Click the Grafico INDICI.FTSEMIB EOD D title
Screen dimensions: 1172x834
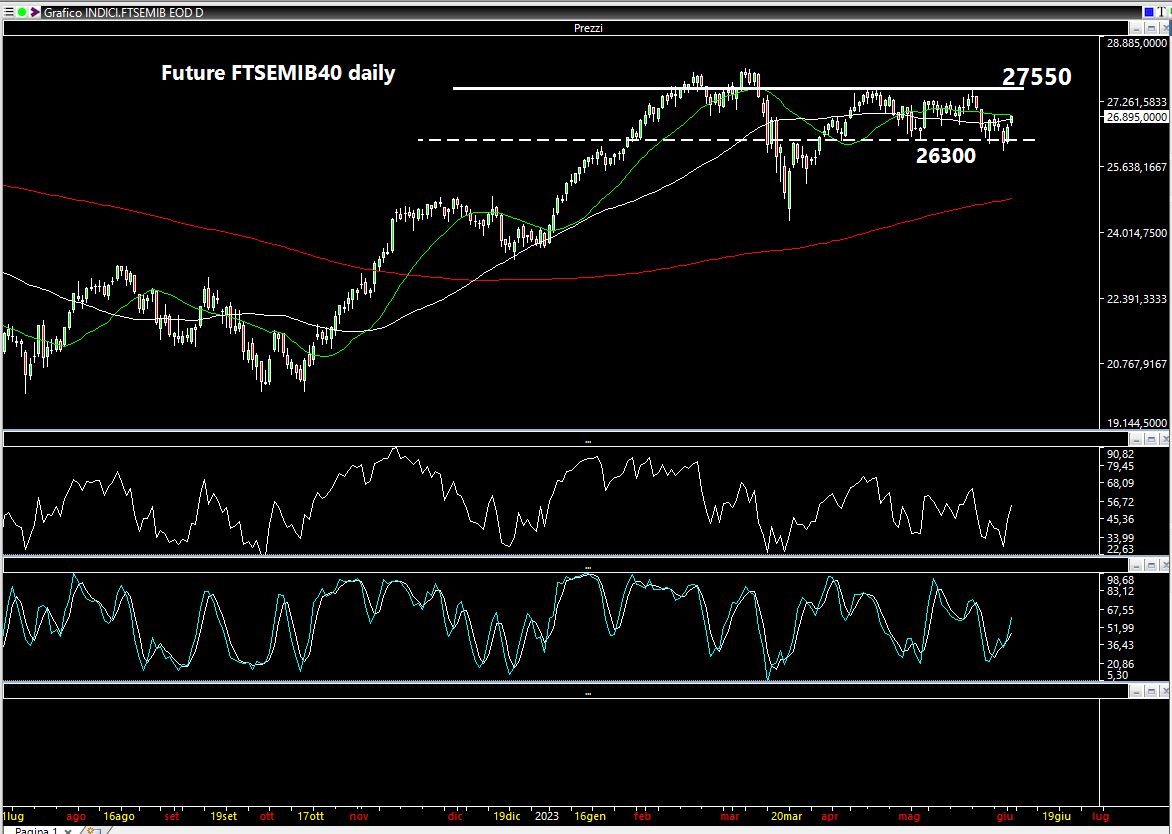123,13
